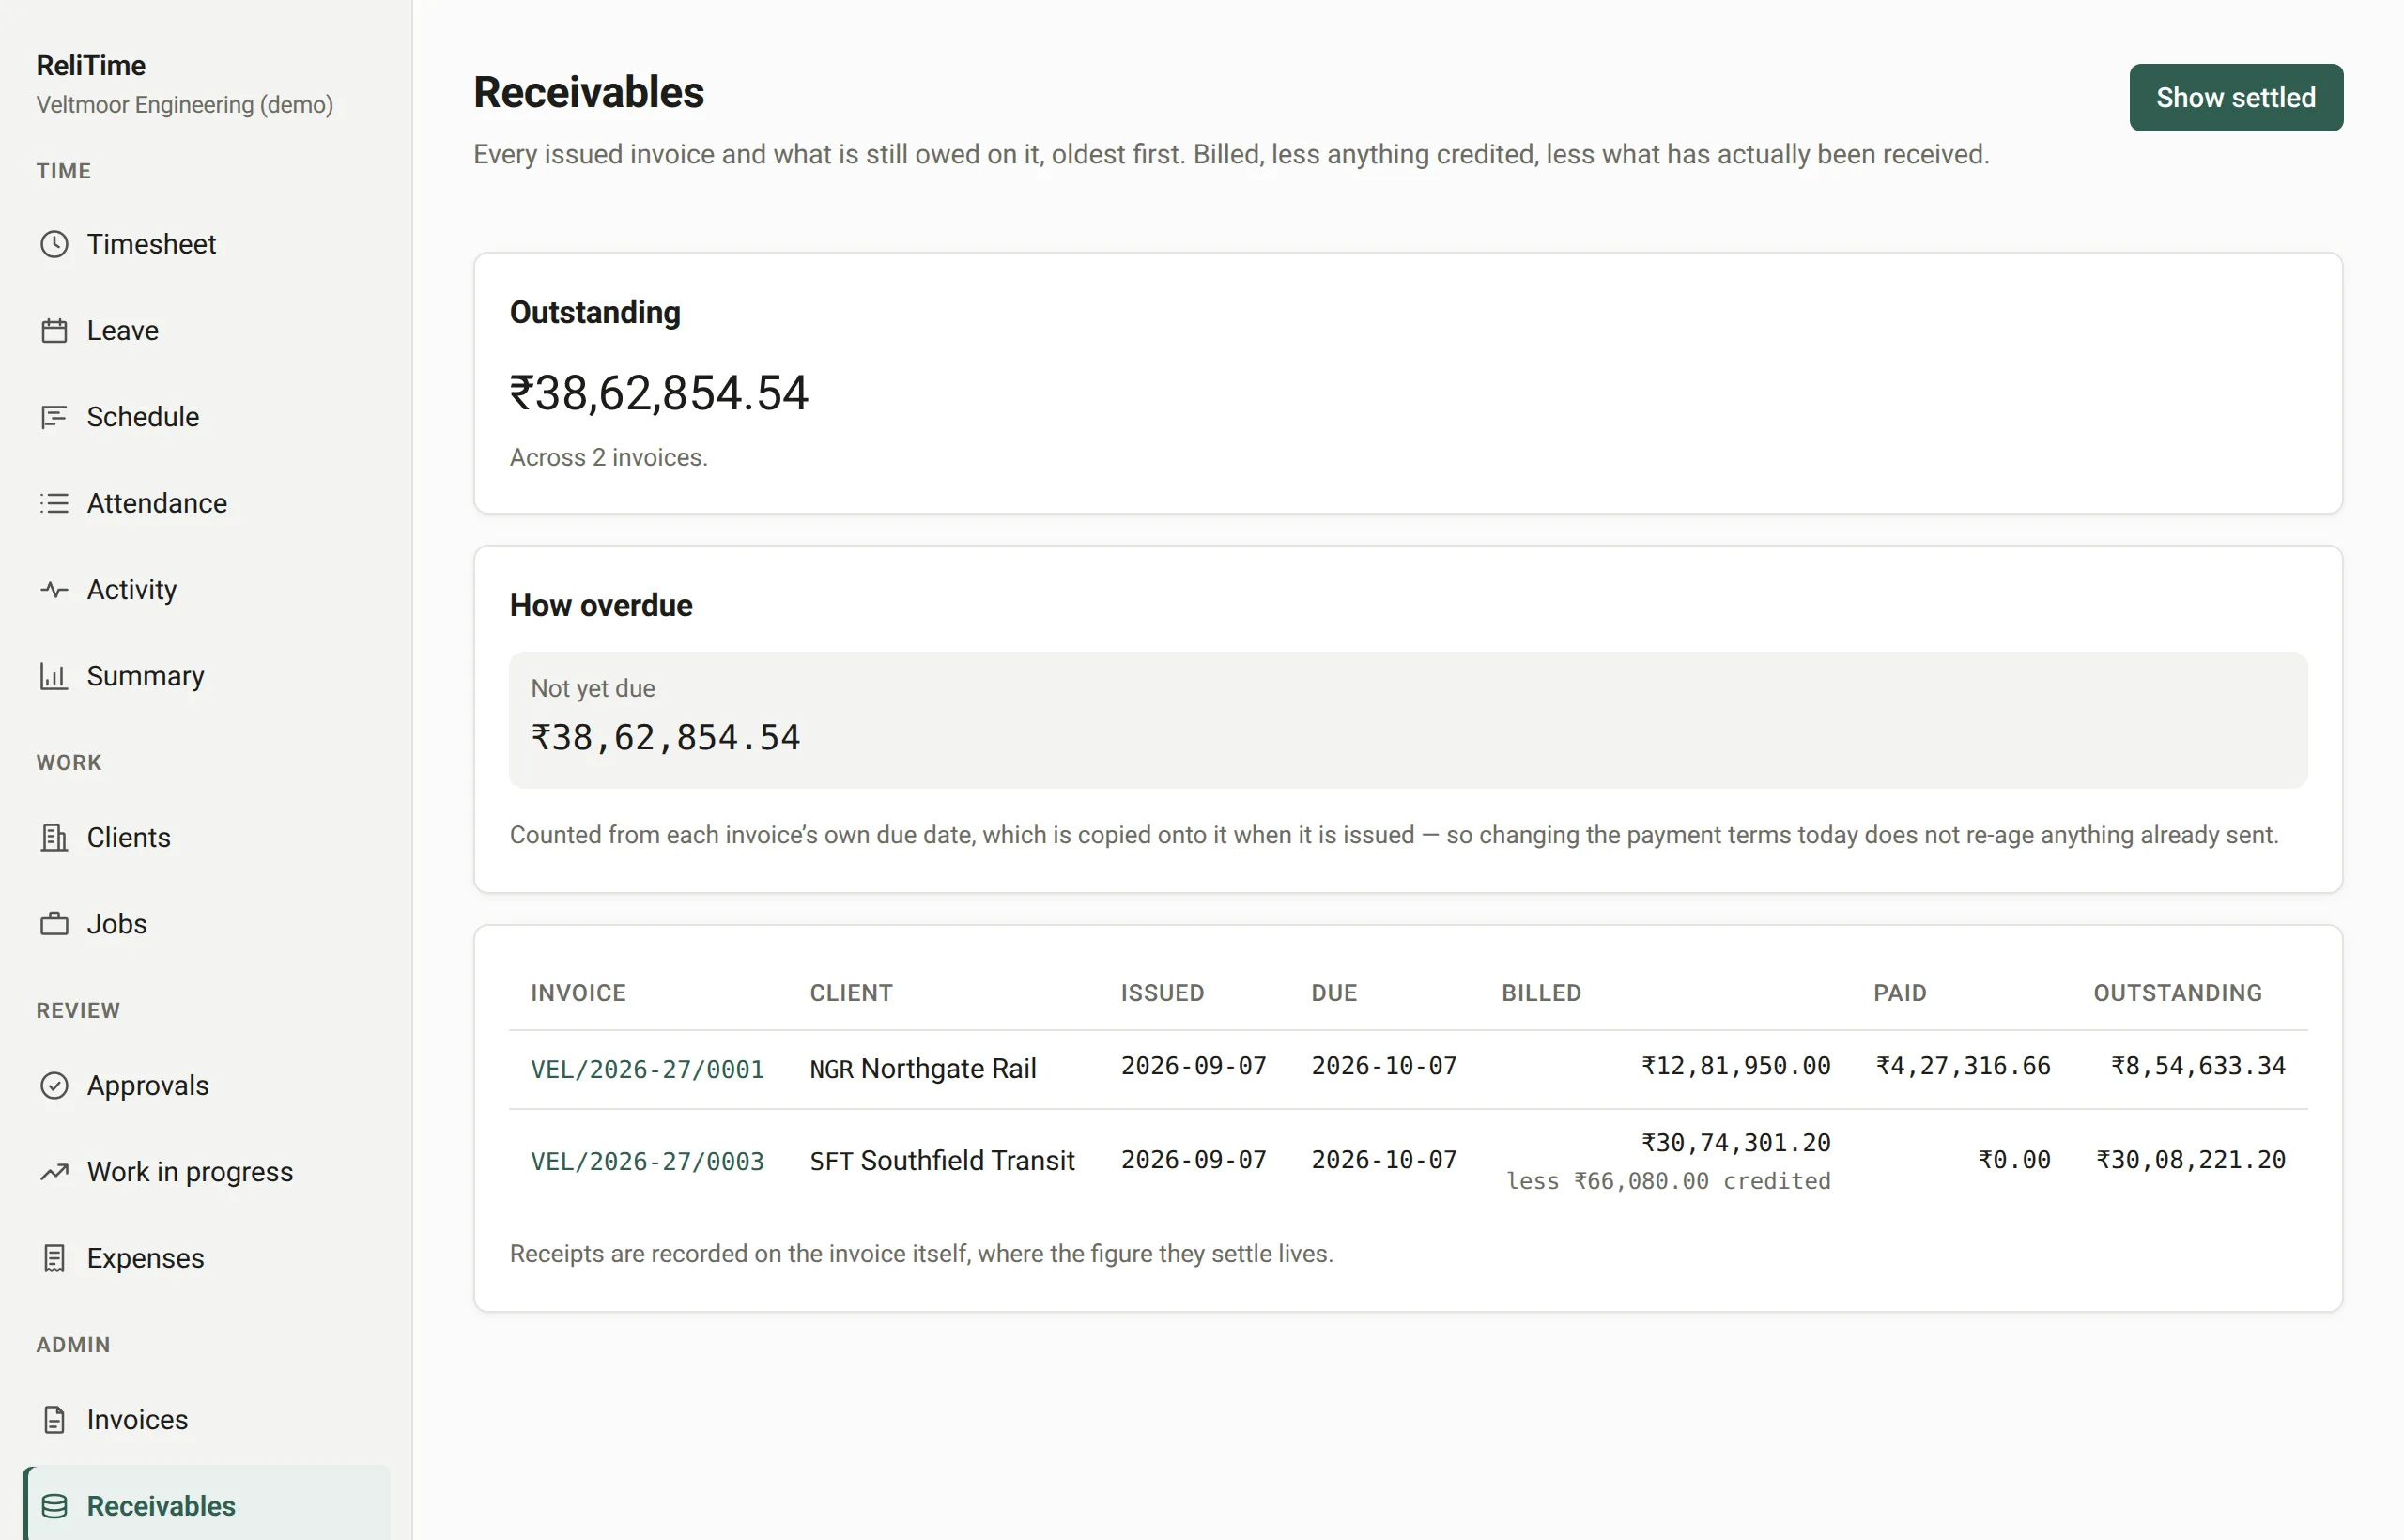Click billed amount ₹12,81,950.00
This screenshot has width=2404, height=1540.
click(x=1736, y=1066)
